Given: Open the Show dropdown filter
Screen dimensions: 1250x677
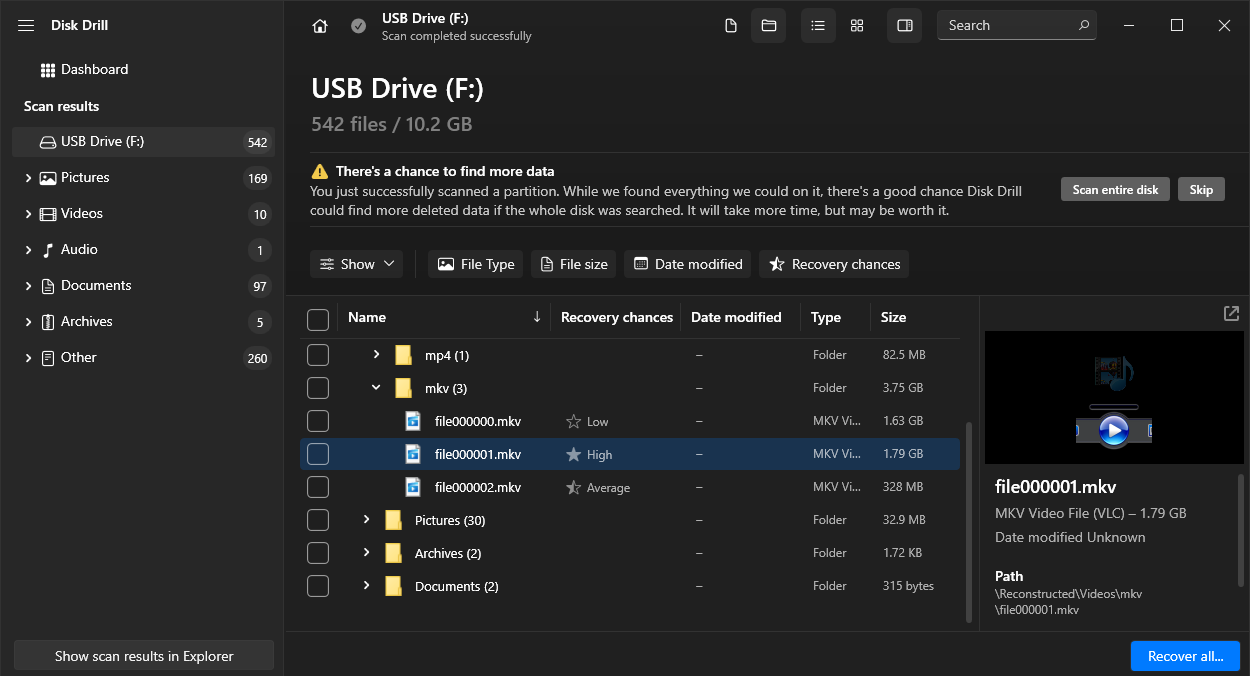Looking at the screenshot, I should pyautogui.click(x=357, y=264).
